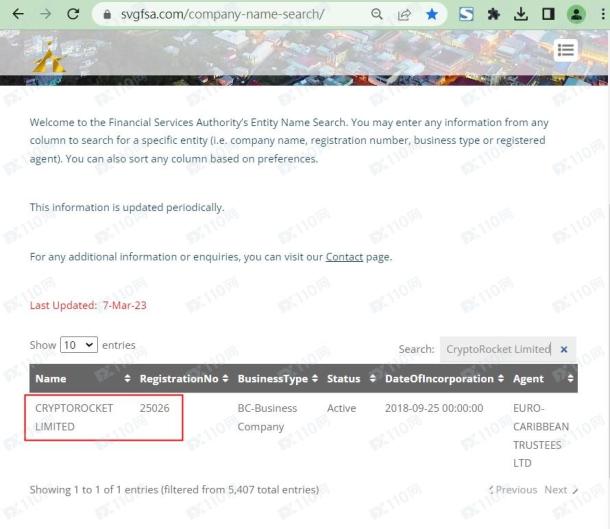
Task: Sort table by Agent column
Action: coord(543,378)
